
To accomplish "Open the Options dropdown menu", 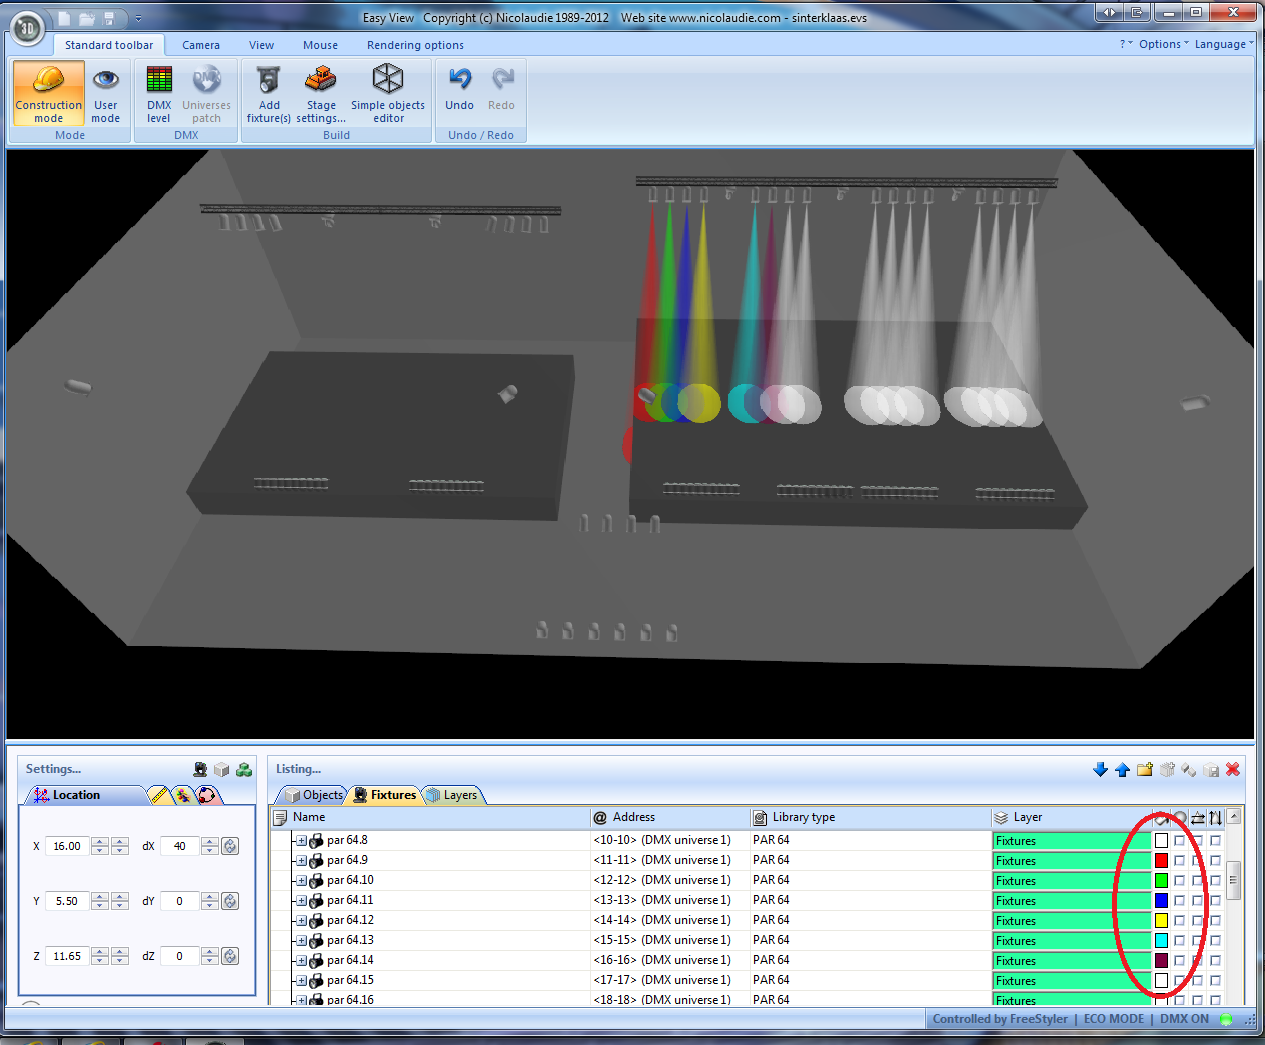I will pos(1163,44).
